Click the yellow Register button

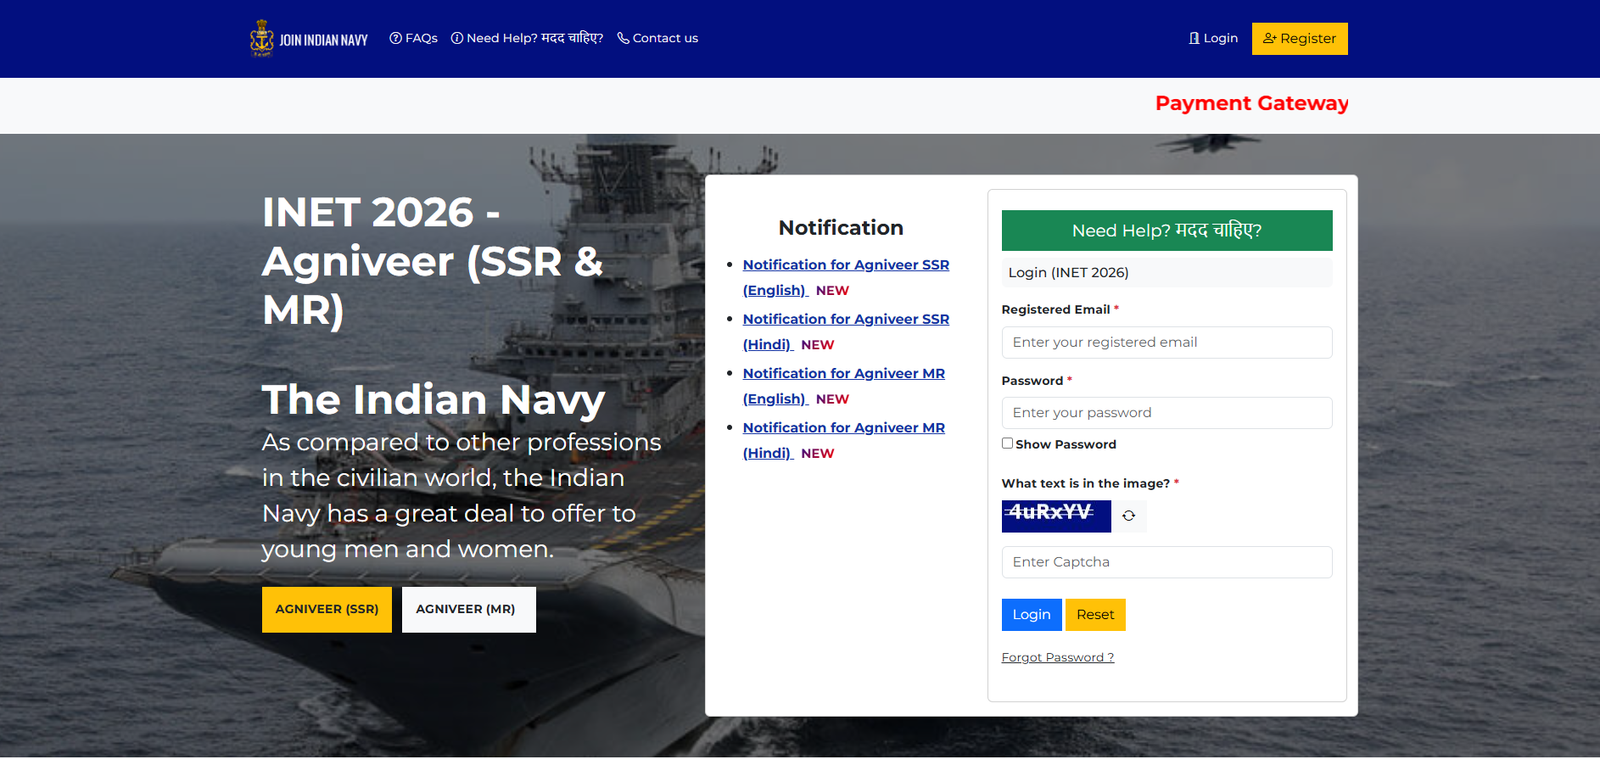click(x=1300, y=38)
